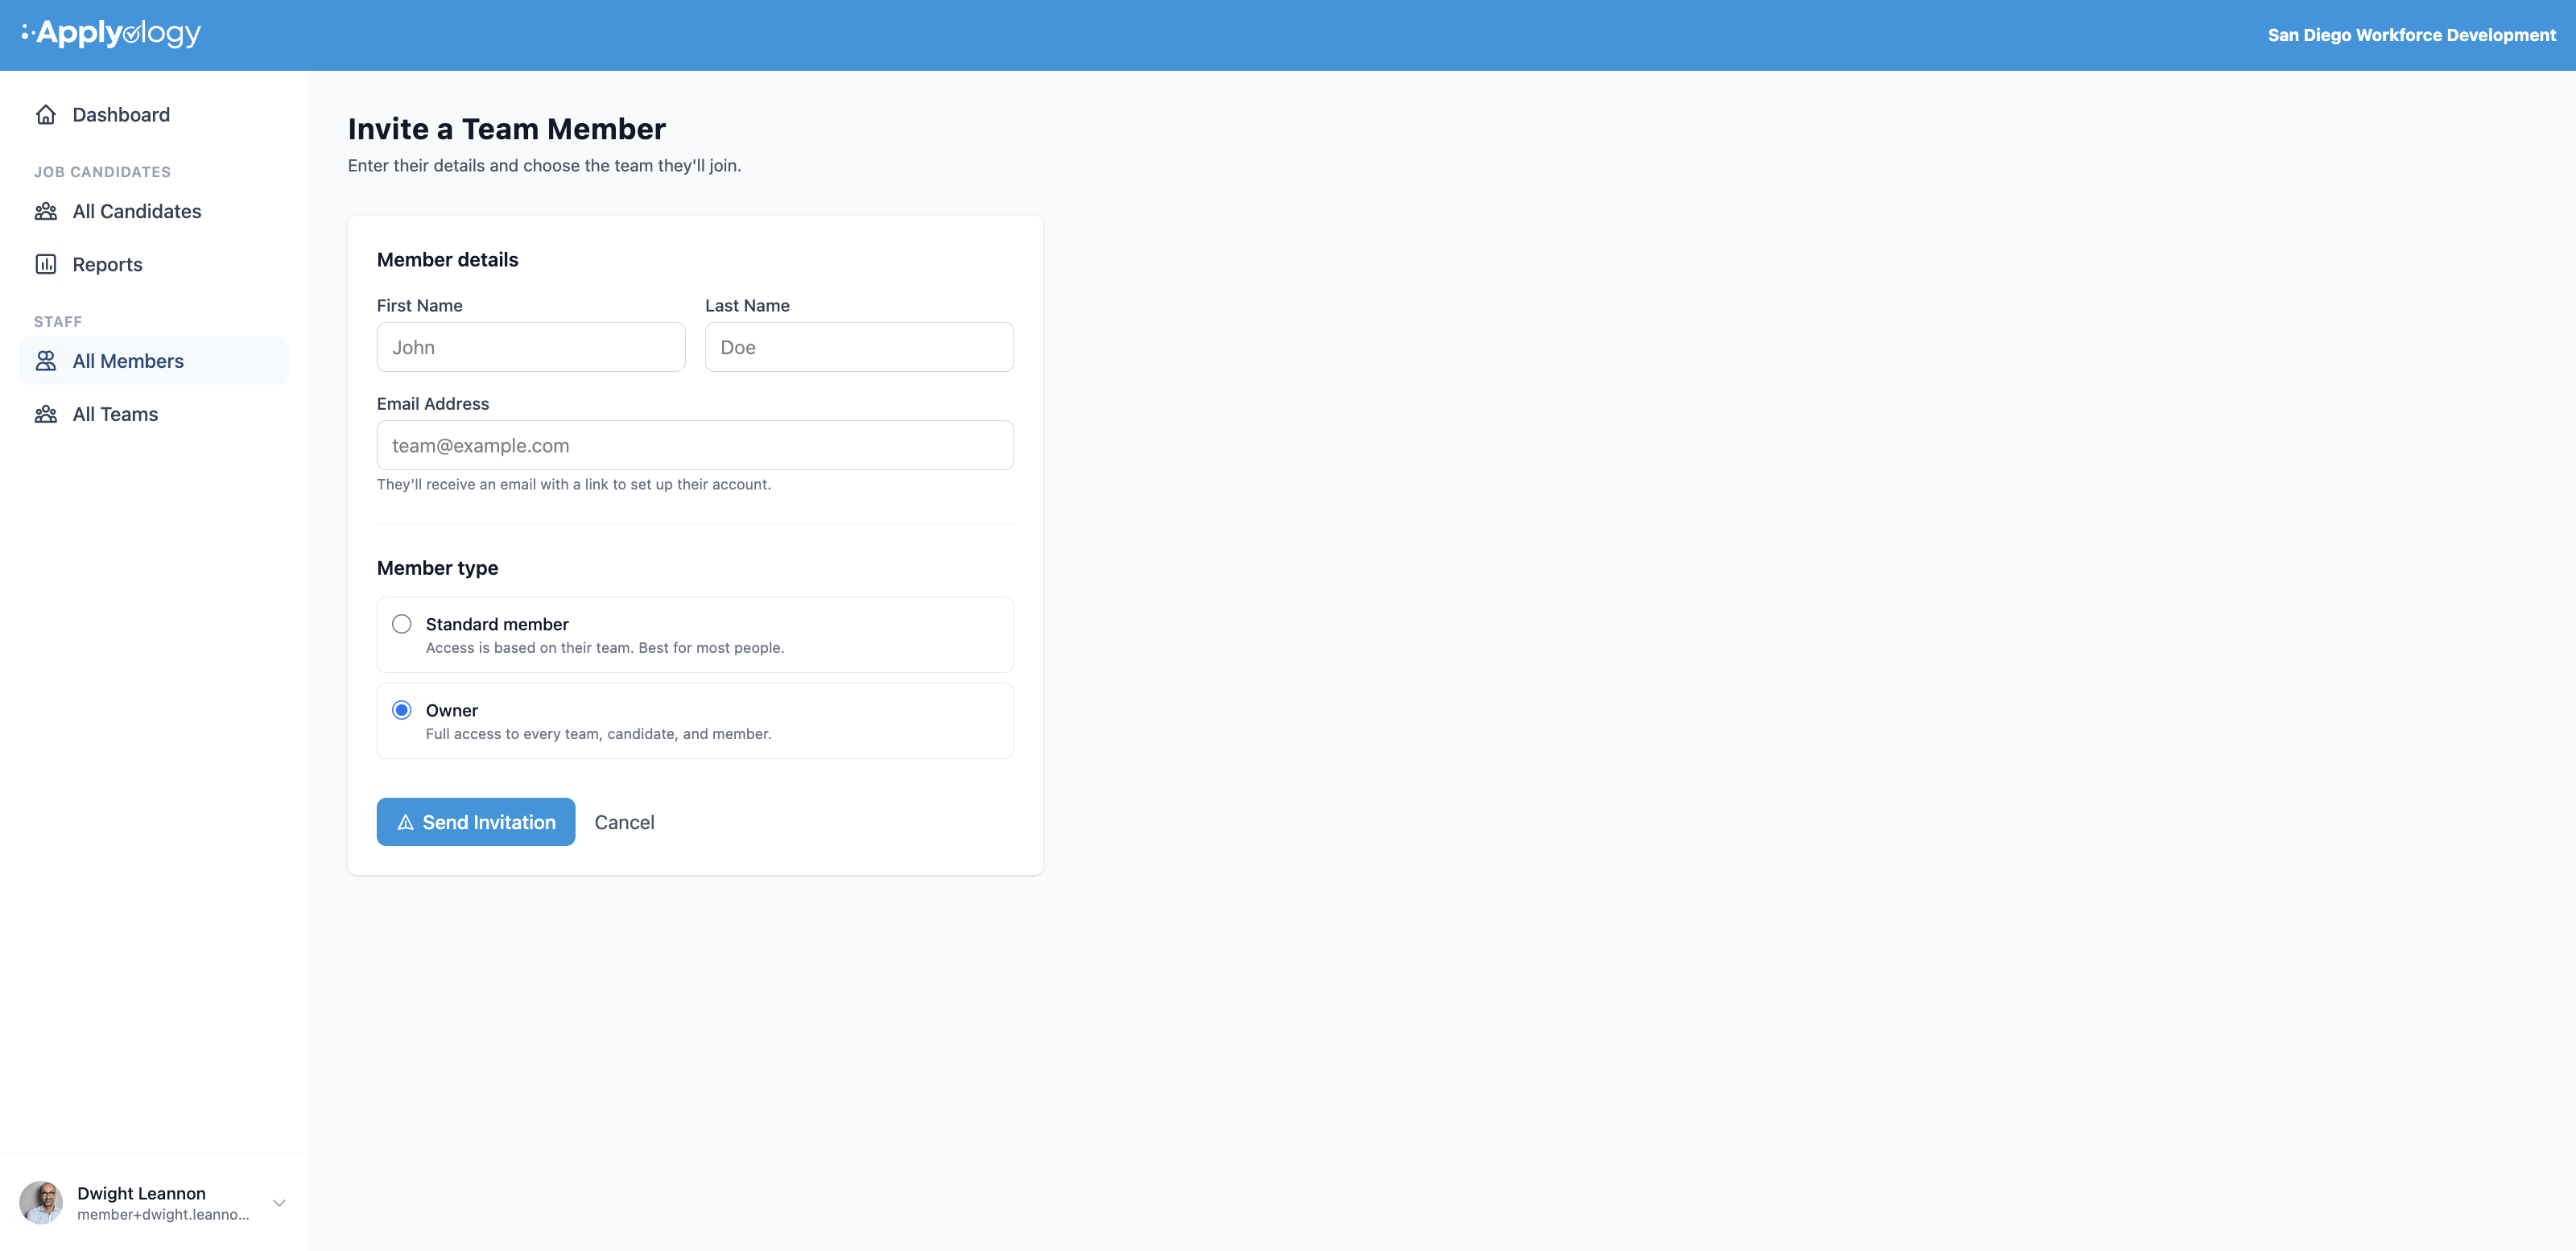Navigate to All Teams
The image size is (2576, 1251).
[154, 414]
